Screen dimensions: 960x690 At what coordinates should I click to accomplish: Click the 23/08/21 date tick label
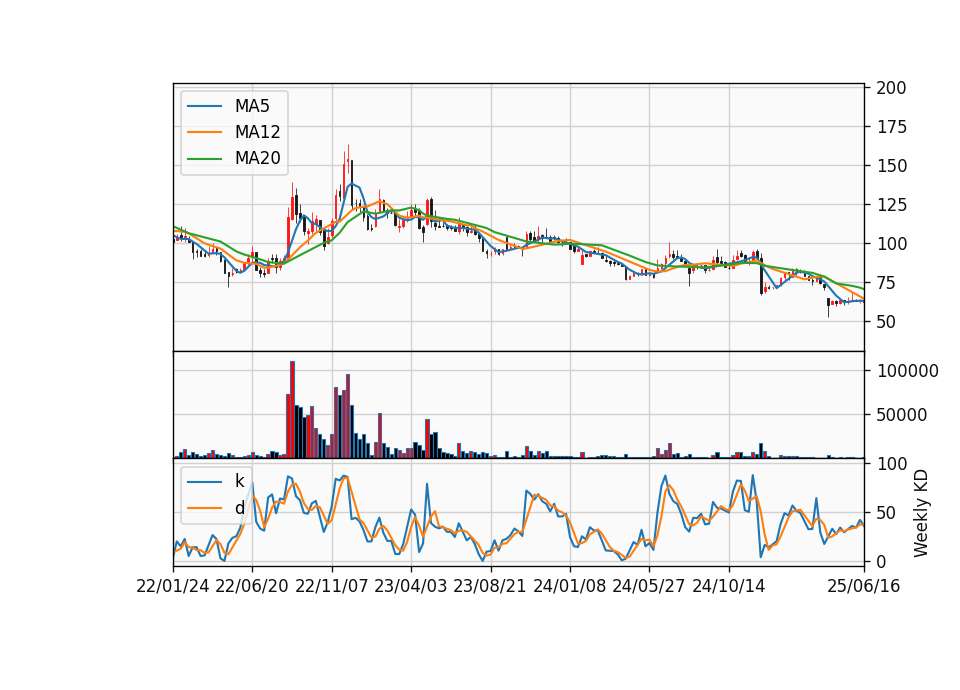pos(490,587)
